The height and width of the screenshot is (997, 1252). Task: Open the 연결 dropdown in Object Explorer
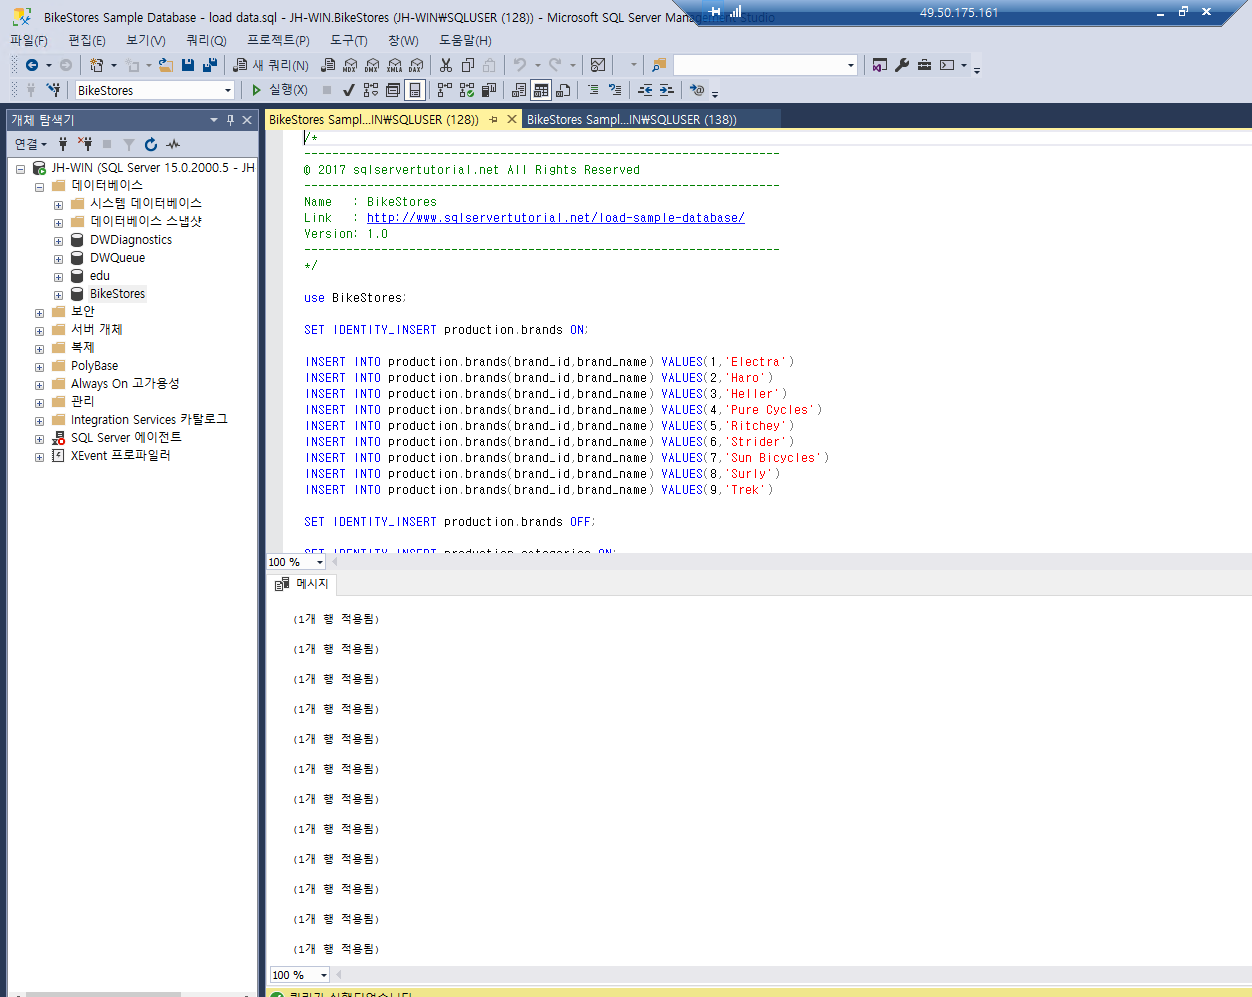[31, 144]
